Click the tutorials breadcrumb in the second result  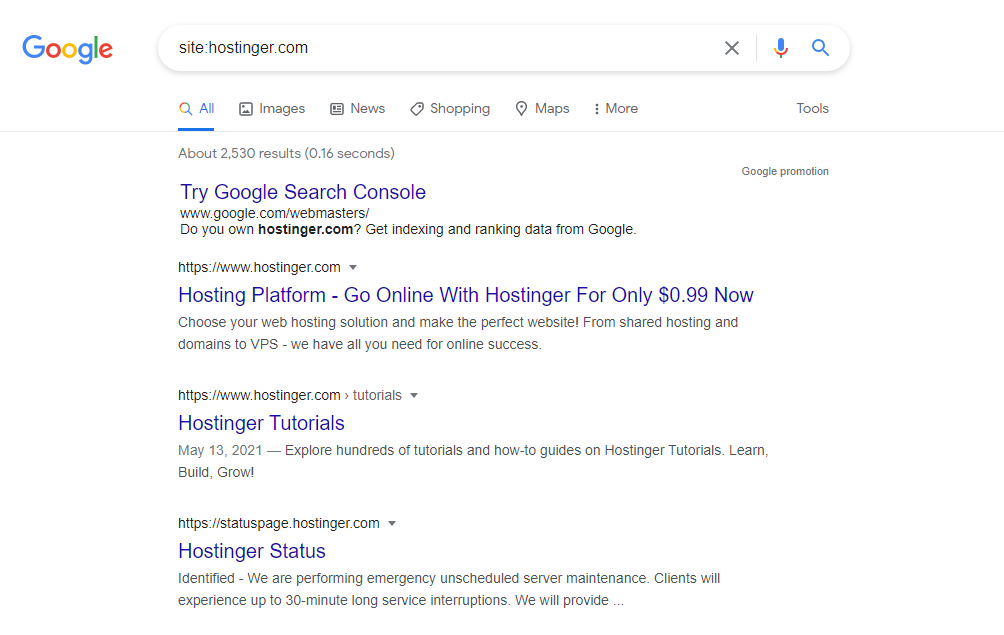[x=379, y=395]
